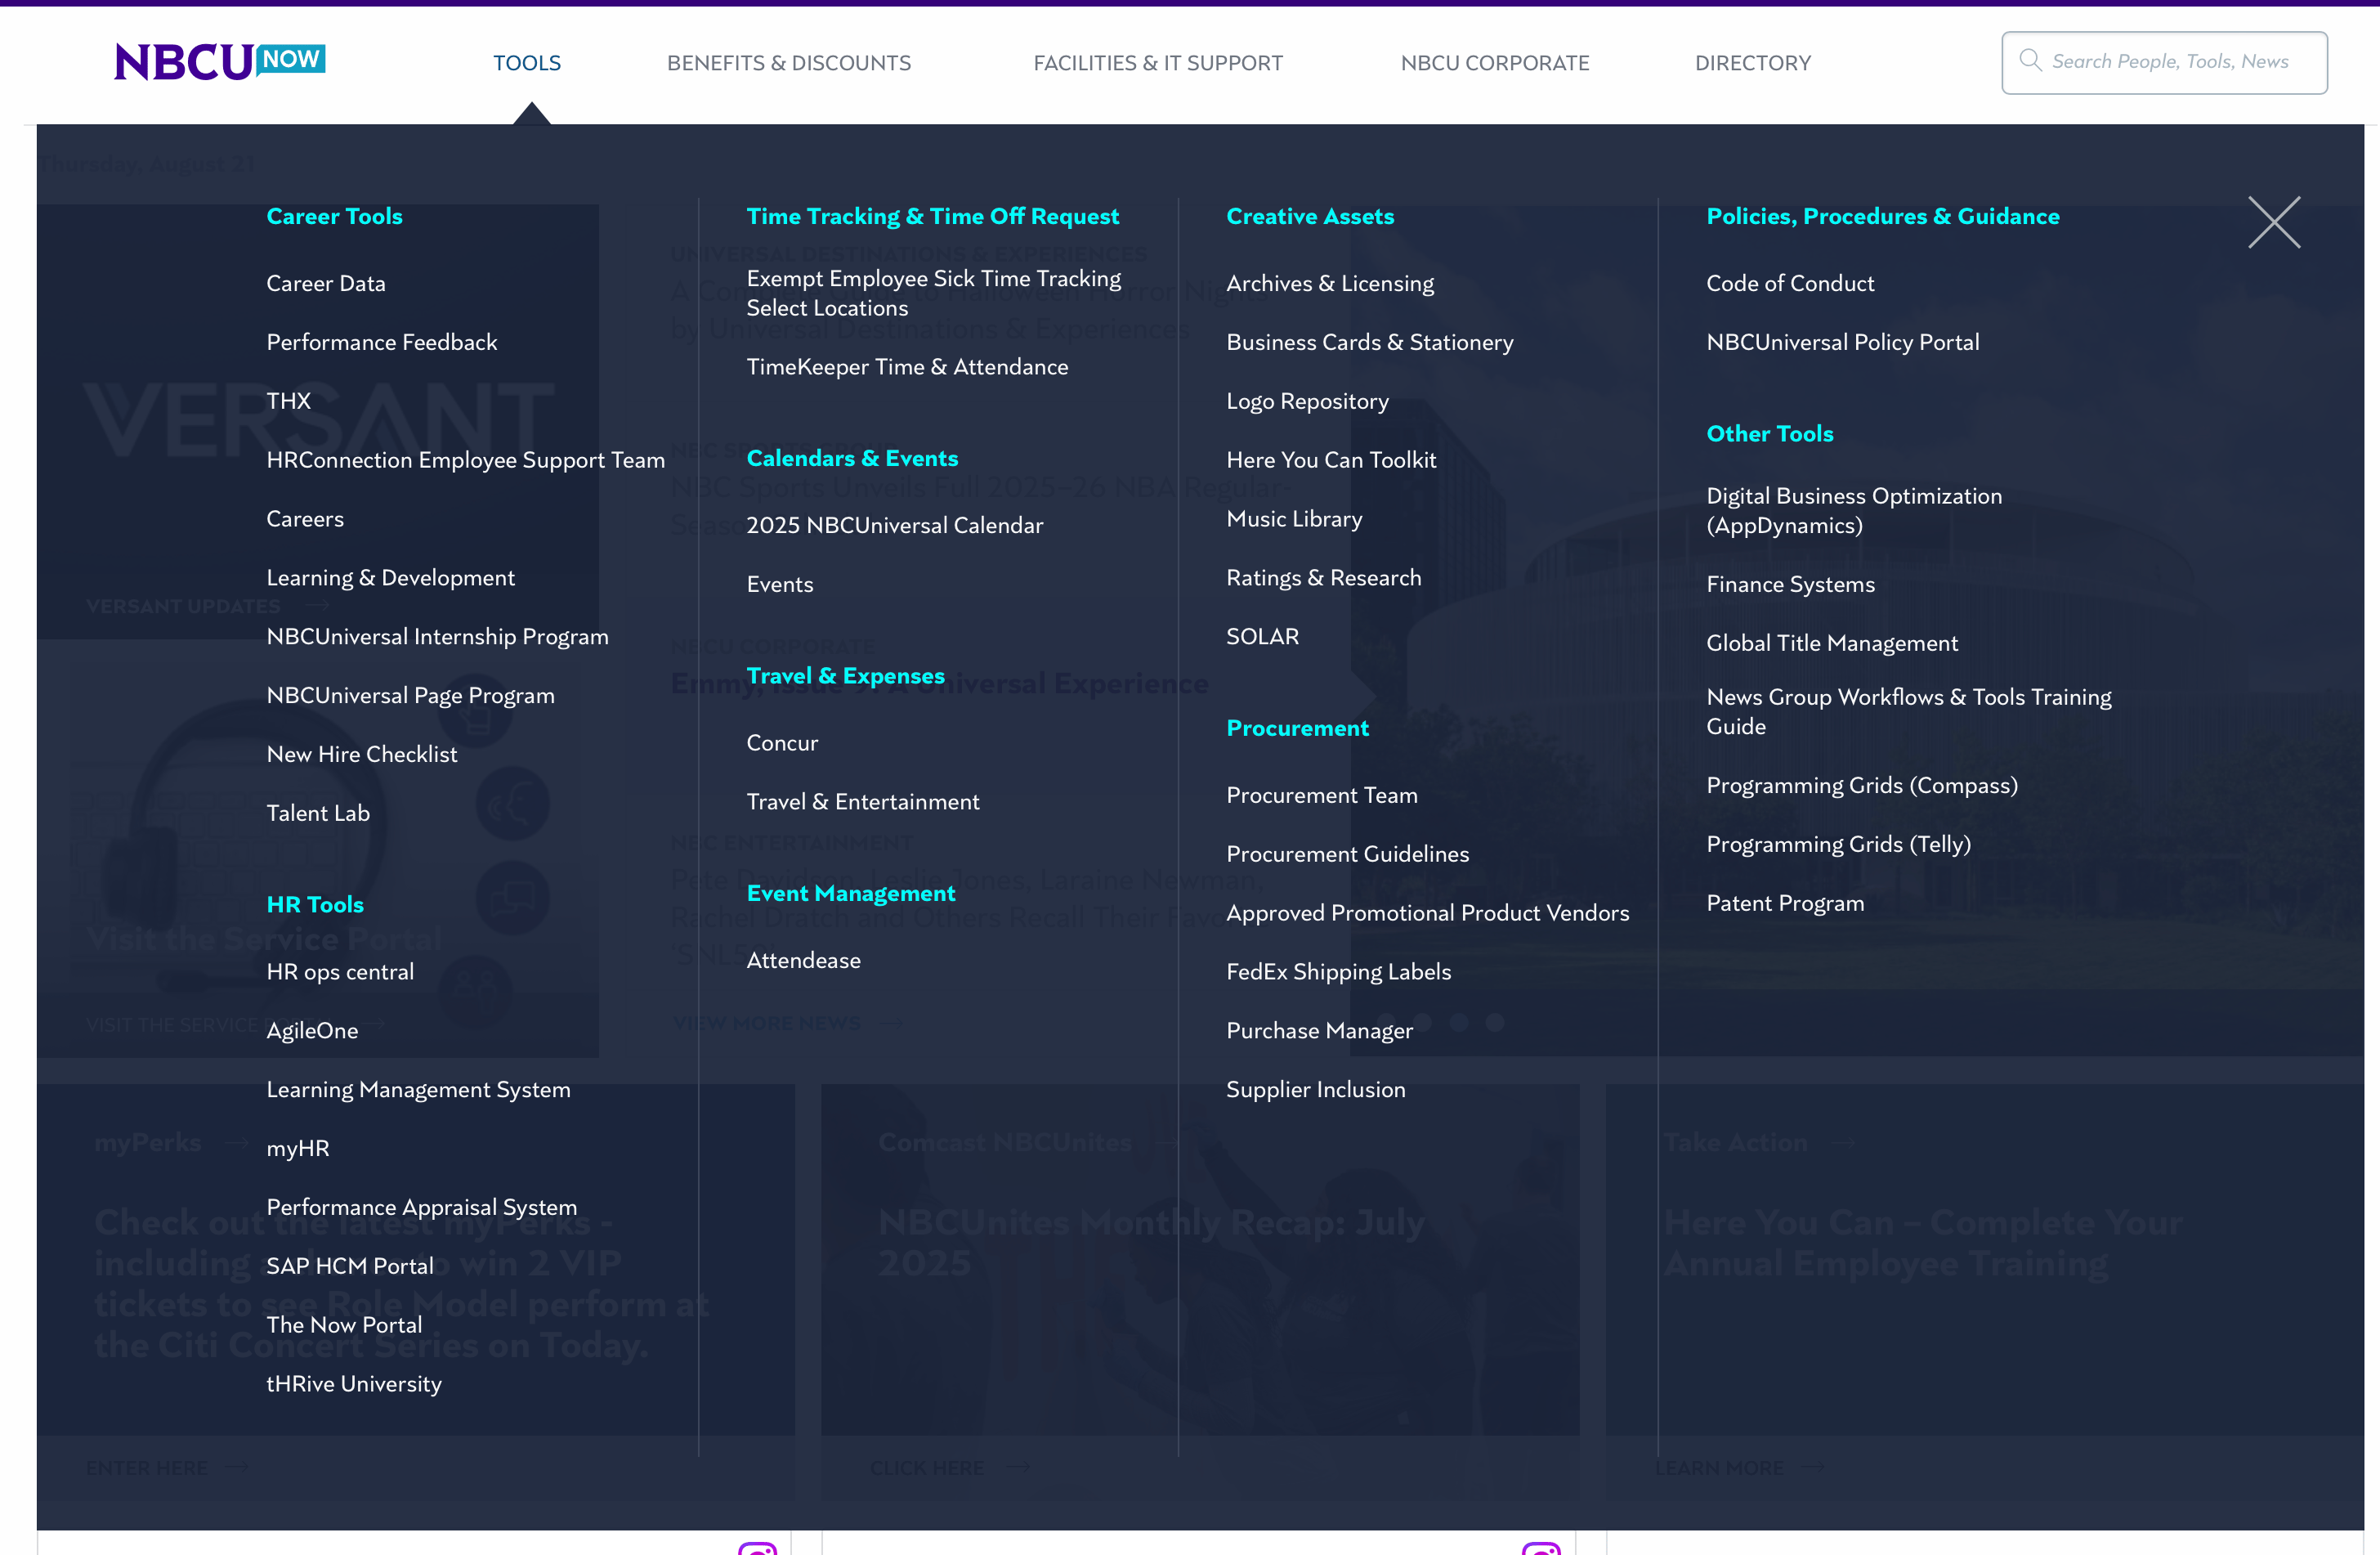Open TimeKeeper Time & Attendance

pos(908,367)
